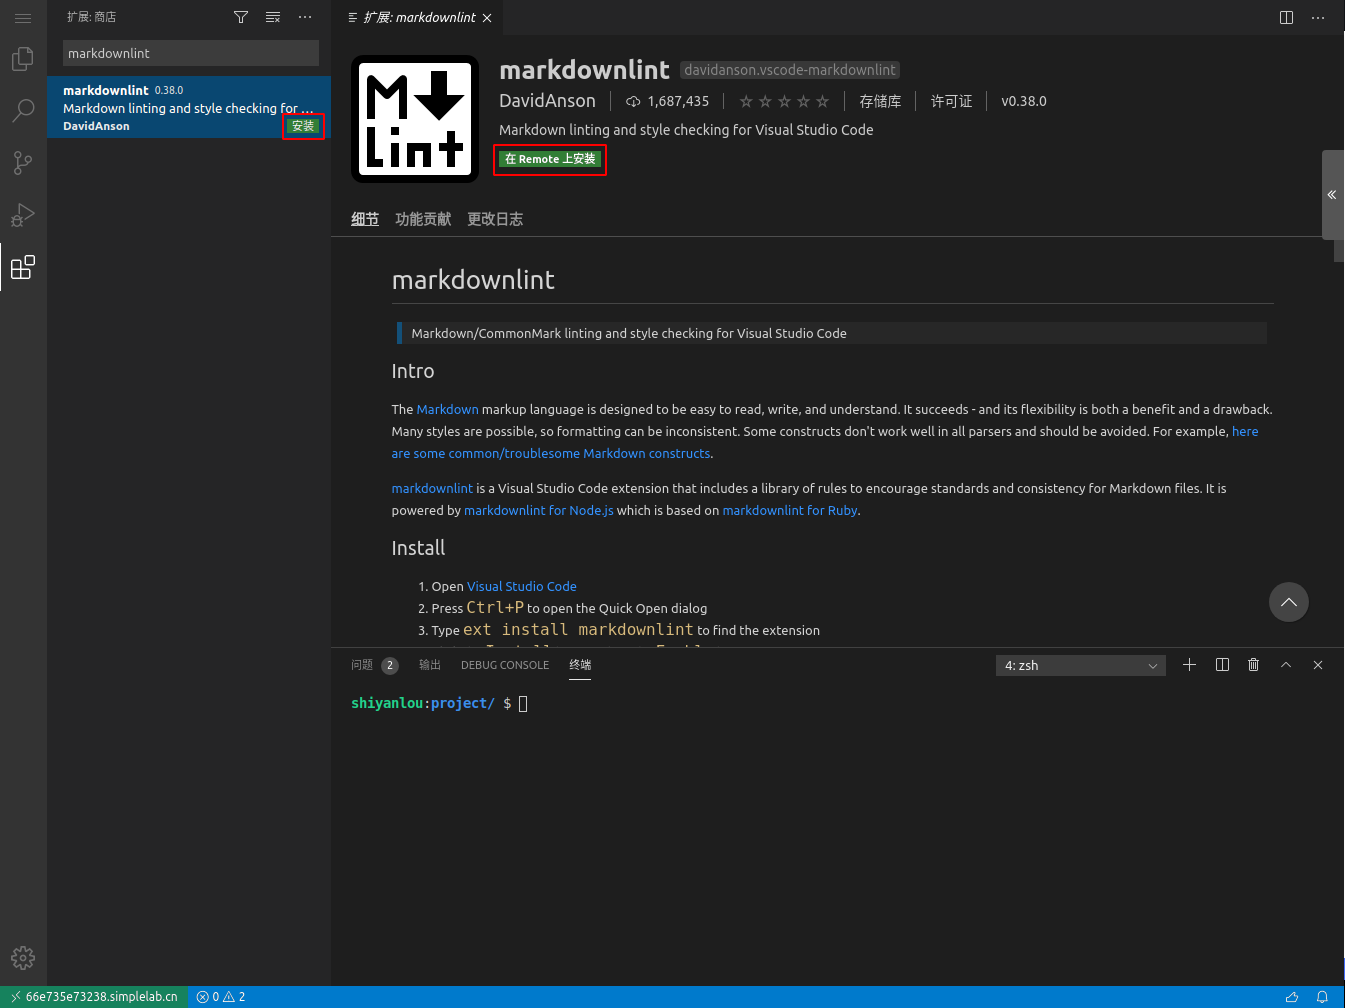Open the 4: zsh terminal selector dropdown
The height and width of the screenshot is (1008, 1345).
(1081, 665)
